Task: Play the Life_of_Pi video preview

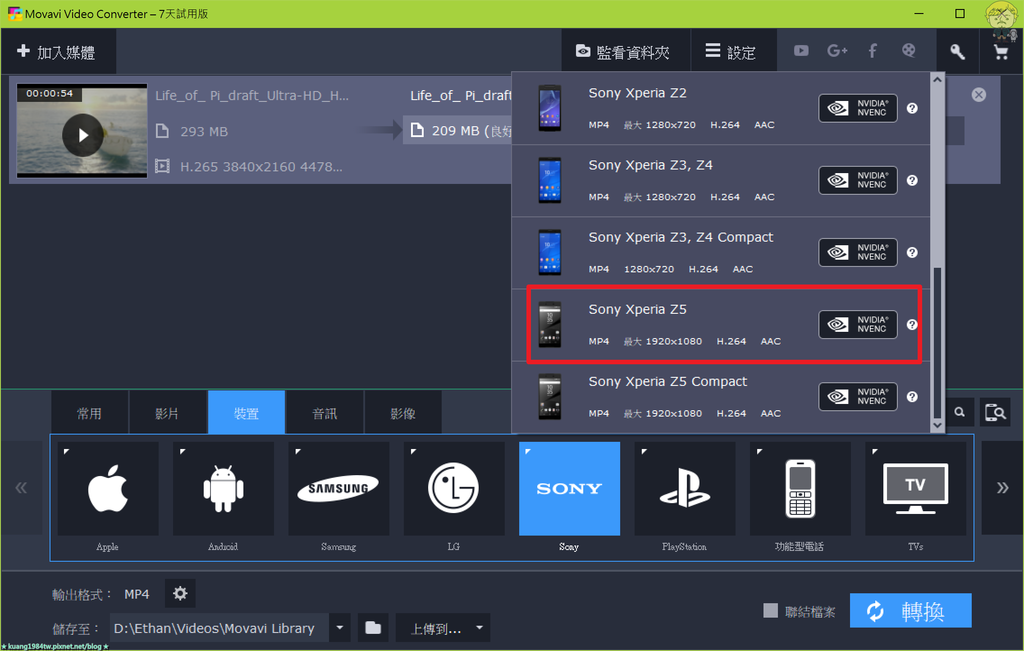Action: point(82,135)
